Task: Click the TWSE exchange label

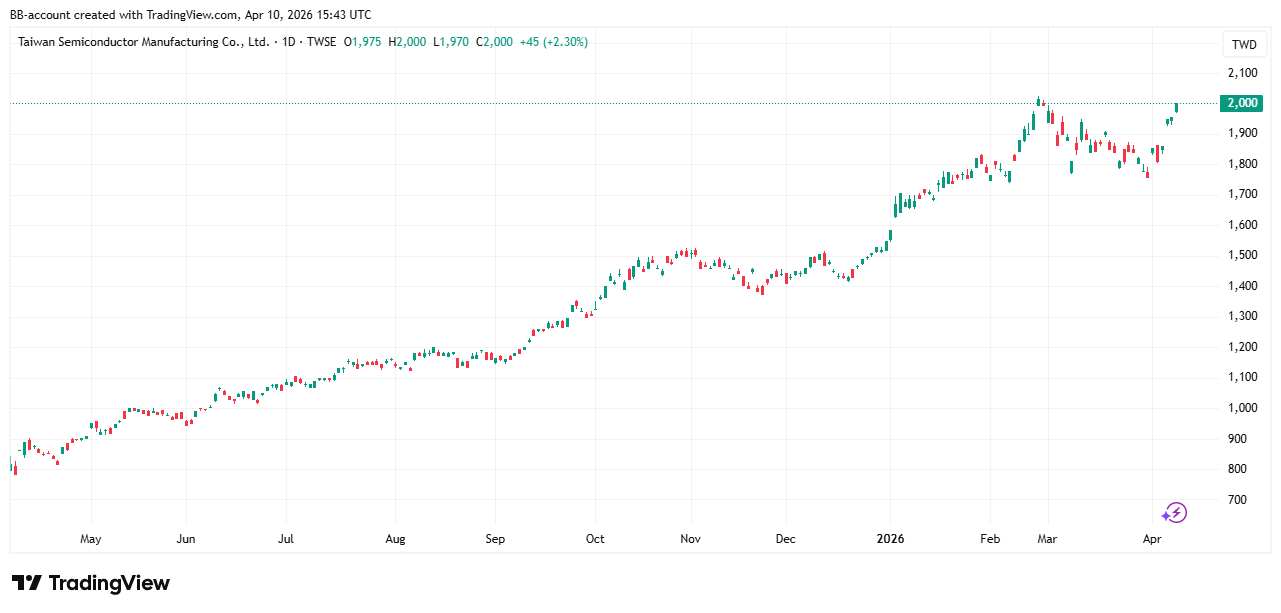Action: 321,42
